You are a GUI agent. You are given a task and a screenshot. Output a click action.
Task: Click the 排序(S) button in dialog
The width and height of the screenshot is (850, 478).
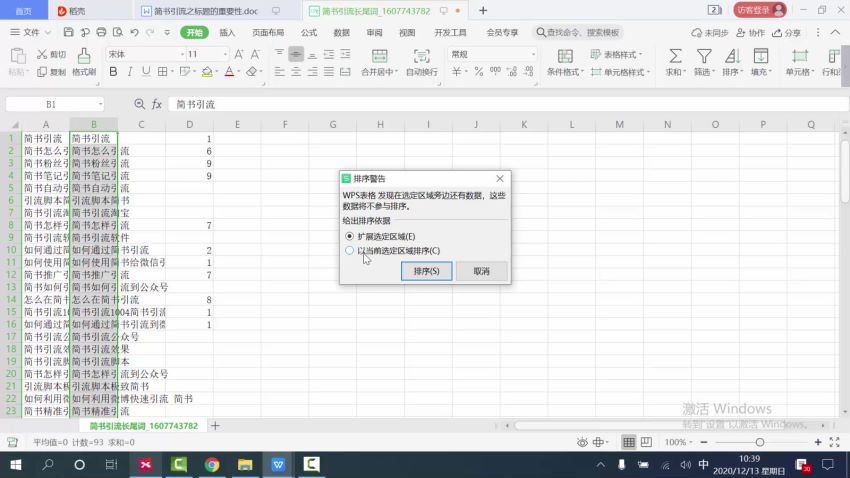(426, 271)
